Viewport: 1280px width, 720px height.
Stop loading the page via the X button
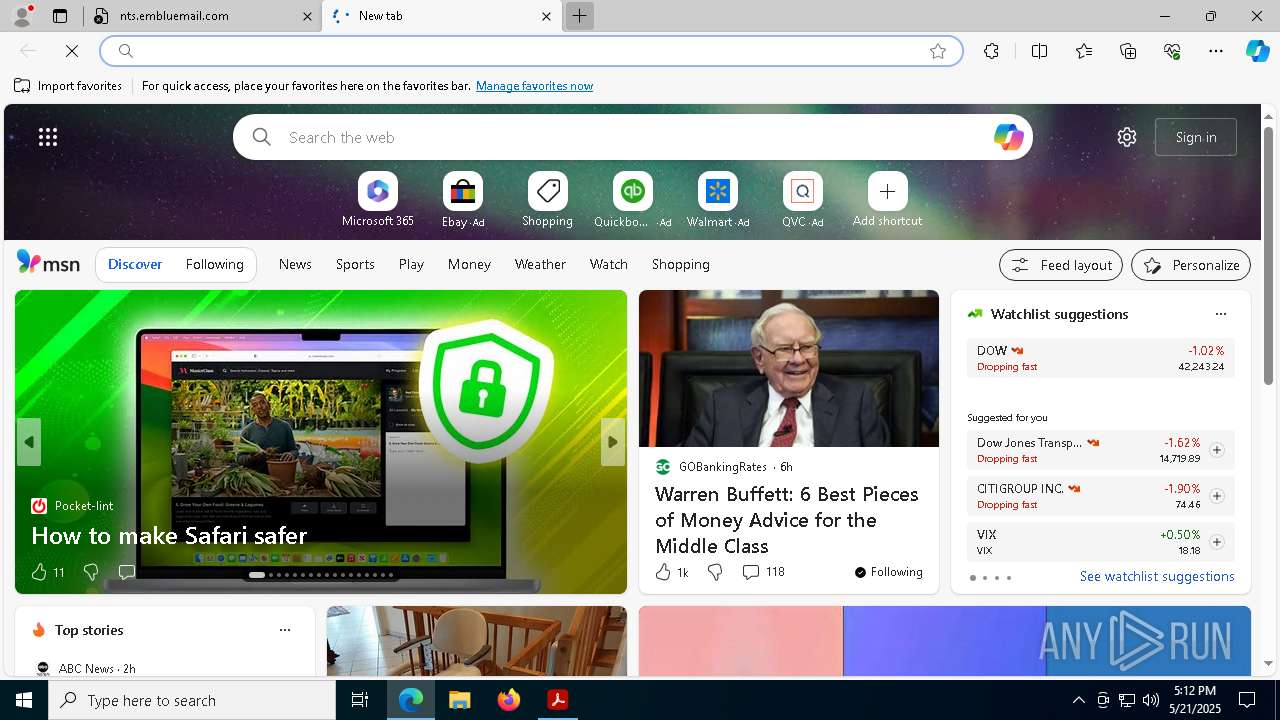pos(72,51)
